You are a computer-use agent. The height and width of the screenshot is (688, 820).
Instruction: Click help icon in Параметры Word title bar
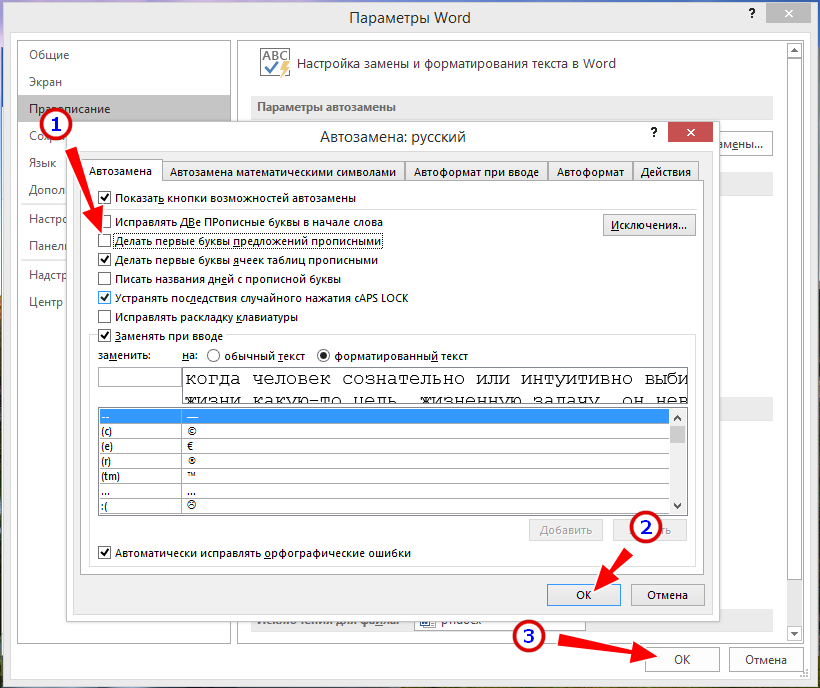(x=750, y=17)
